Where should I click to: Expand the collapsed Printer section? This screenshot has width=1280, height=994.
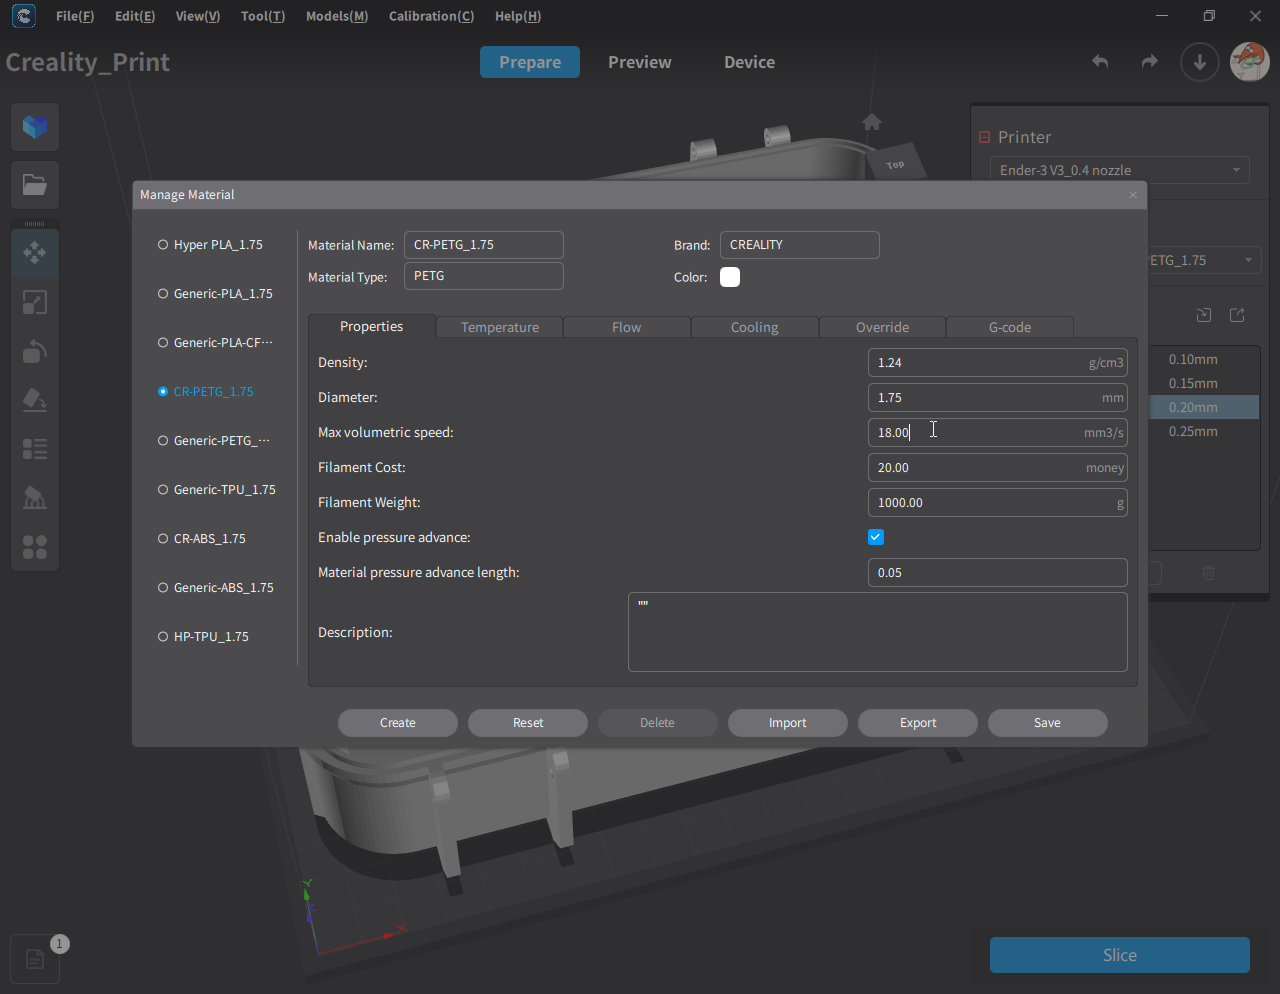click(984, 137)
